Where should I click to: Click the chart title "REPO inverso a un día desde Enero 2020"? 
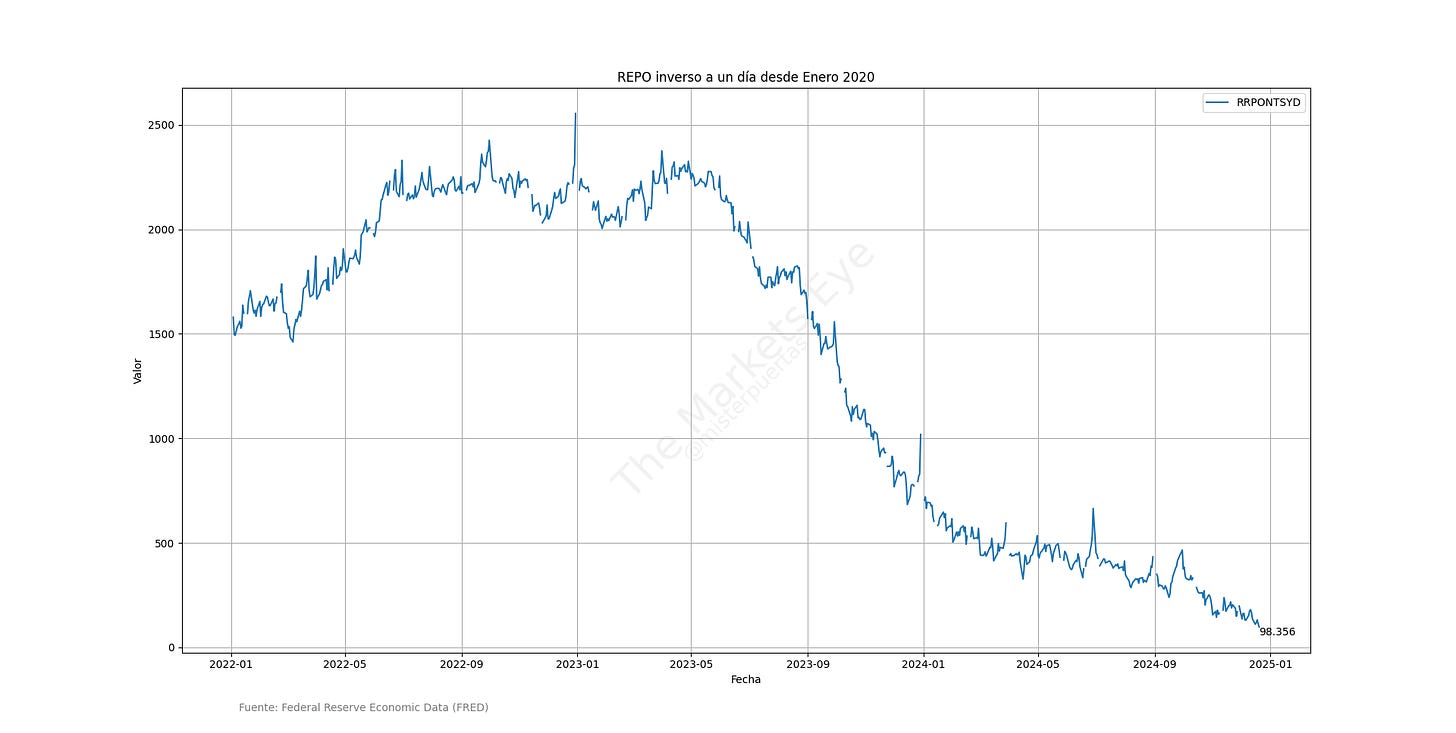coord(745,77)
